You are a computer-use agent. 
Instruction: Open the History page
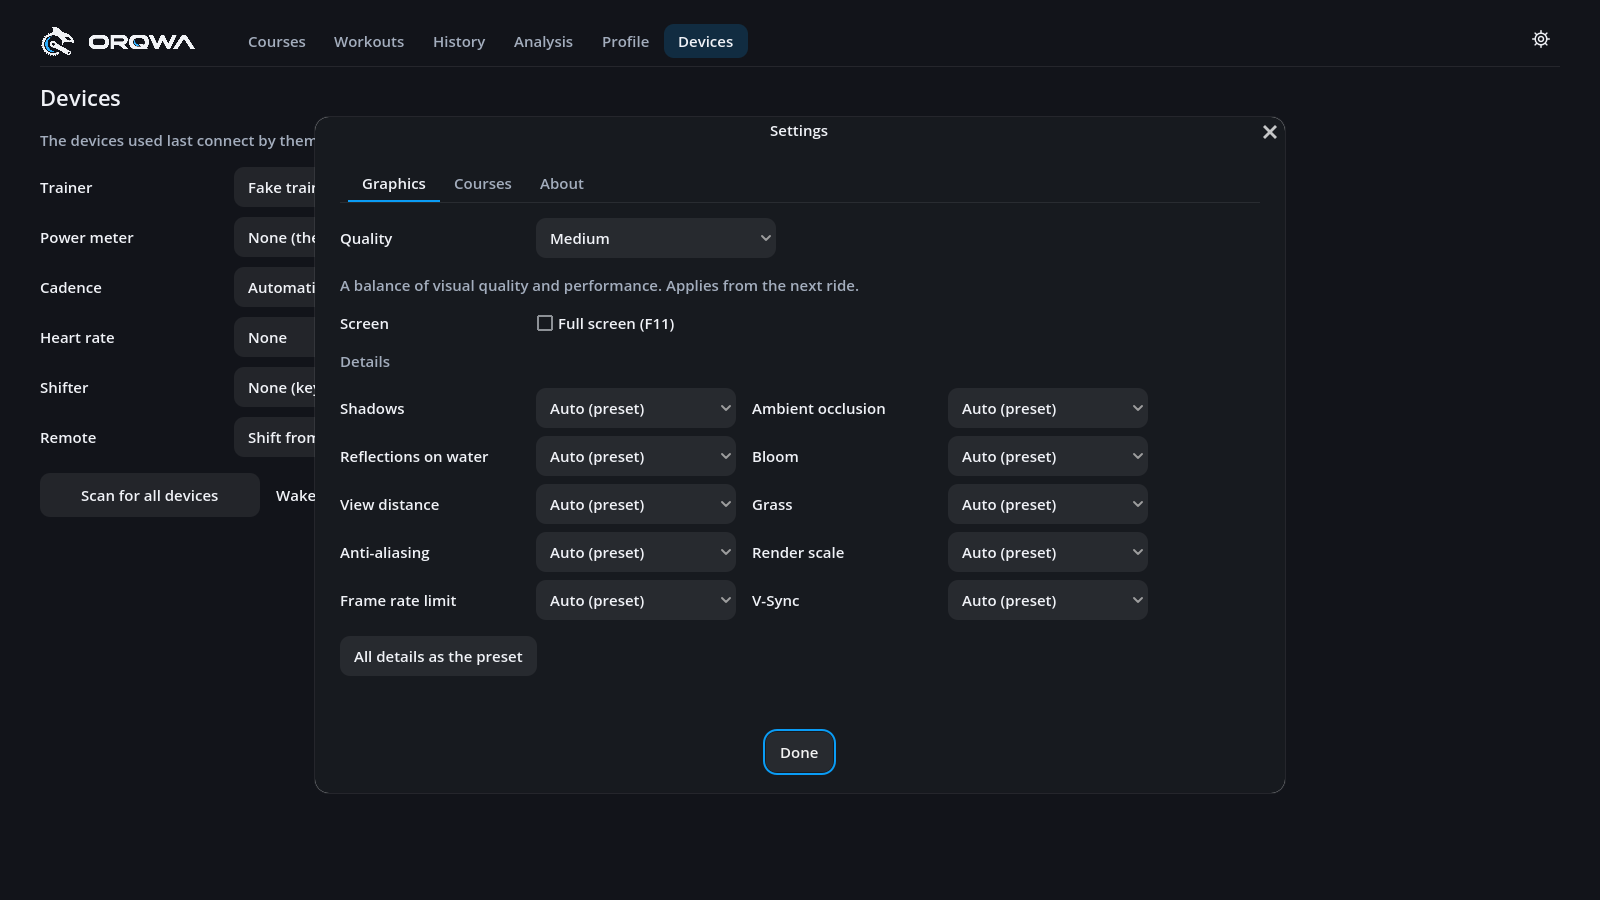[x=459, y=41]
